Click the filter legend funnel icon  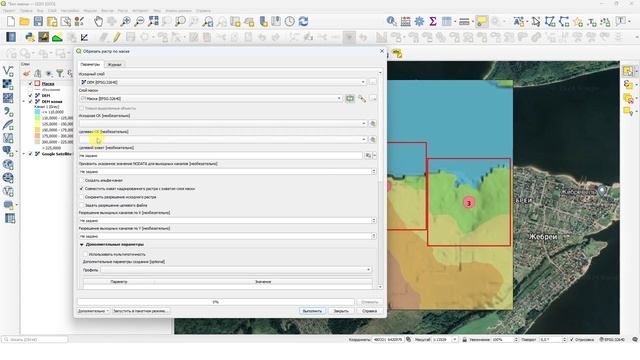60,73
